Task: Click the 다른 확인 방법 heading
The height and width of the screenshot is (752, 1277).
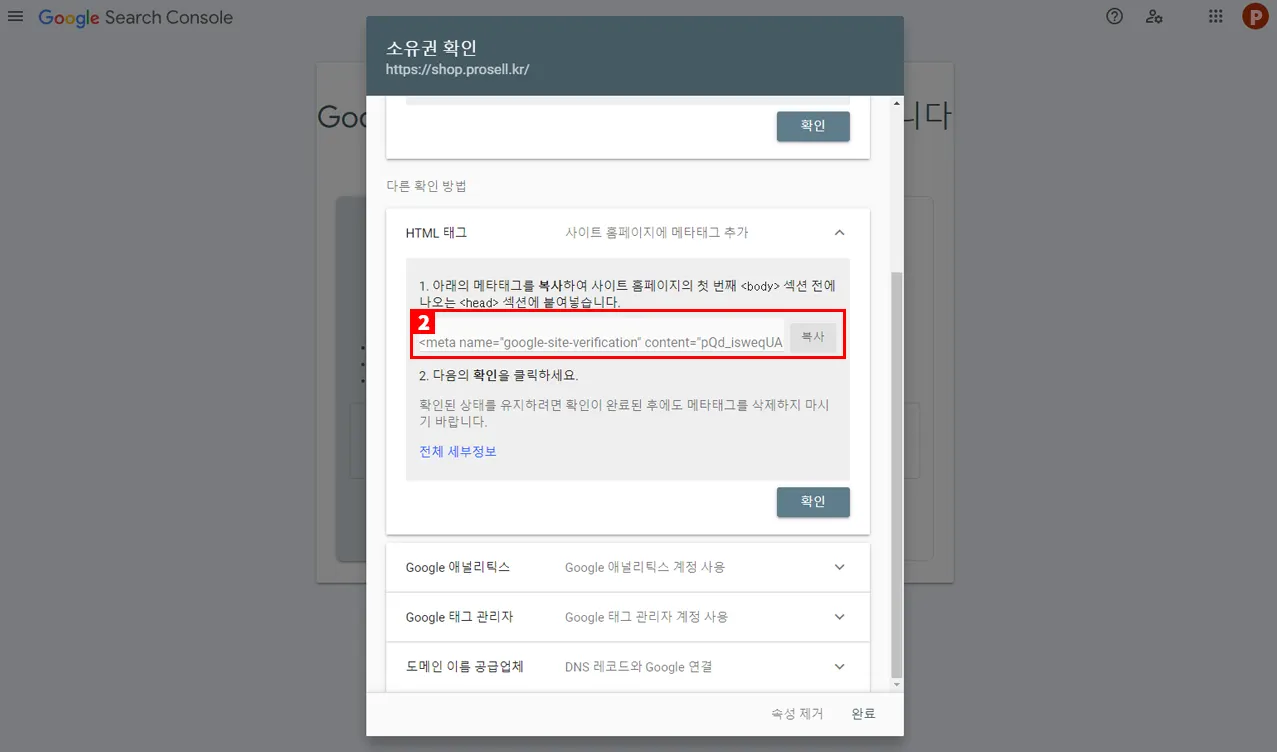Action: tap(427, 186)
